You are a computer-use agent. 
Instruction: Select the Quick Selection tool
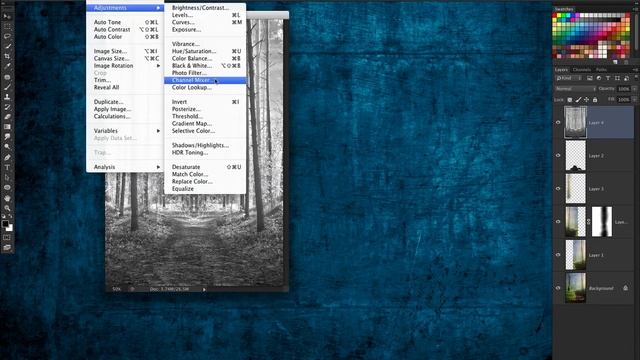click(x=7, y=46)
